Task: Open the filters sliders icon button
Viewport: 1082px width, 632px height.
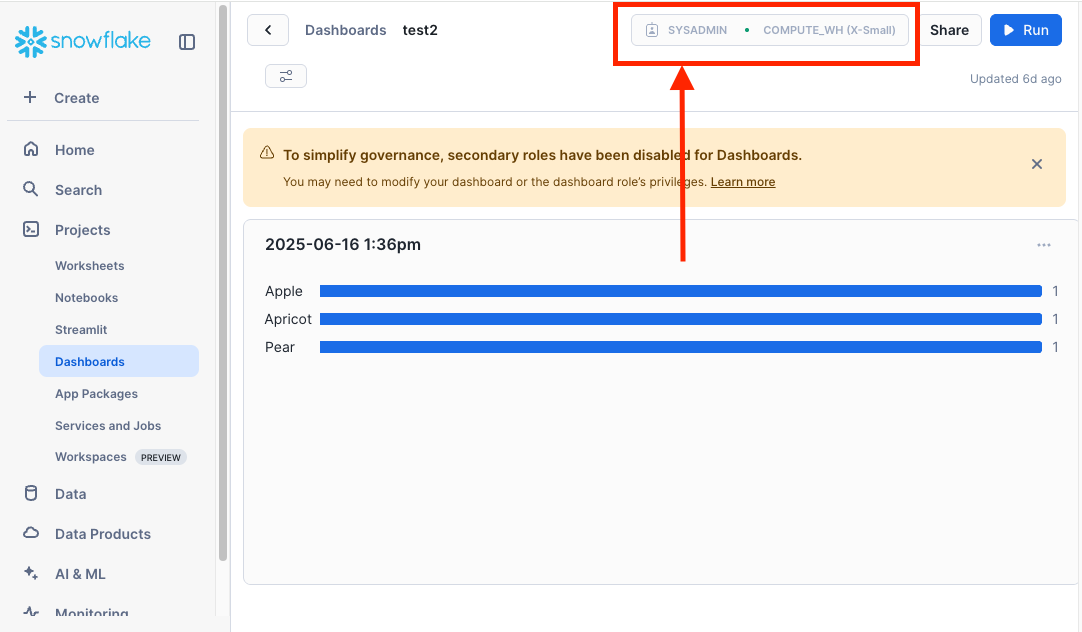Action: (286, 76)
